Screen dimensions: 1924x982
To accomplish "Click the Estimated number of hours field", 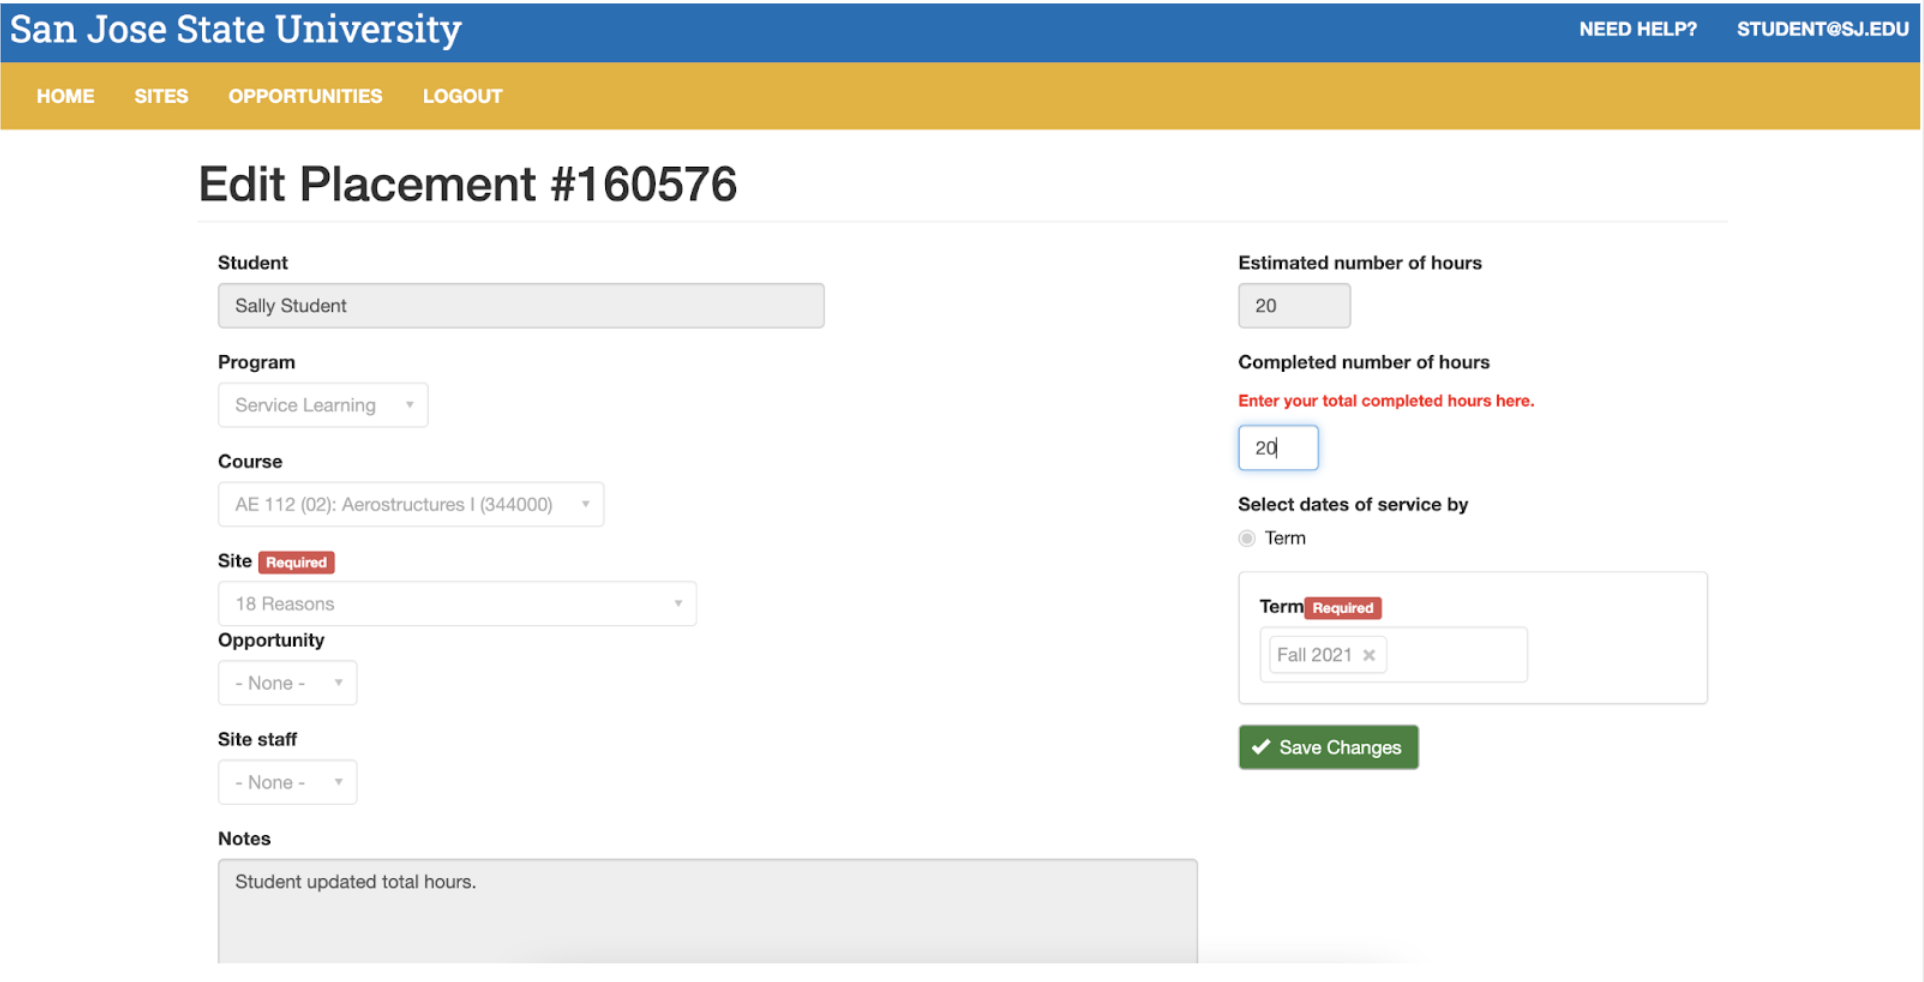I will click(1294, 306).
